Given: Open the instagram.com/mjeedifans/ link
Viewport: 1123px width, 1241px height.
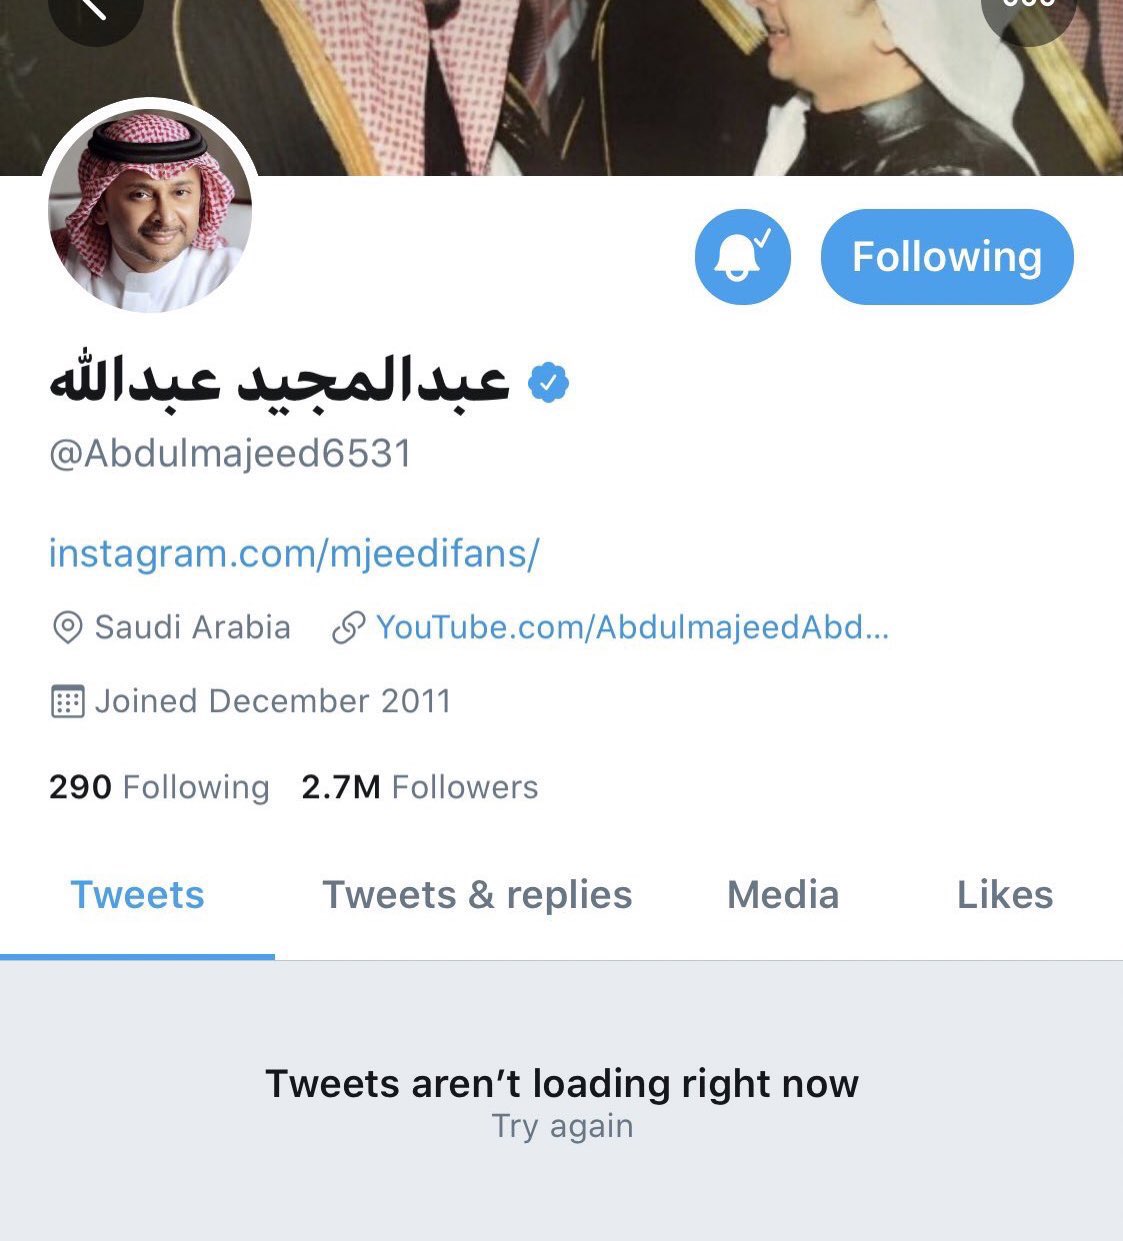Looking at the screenshot, I should tap(294, 553).
